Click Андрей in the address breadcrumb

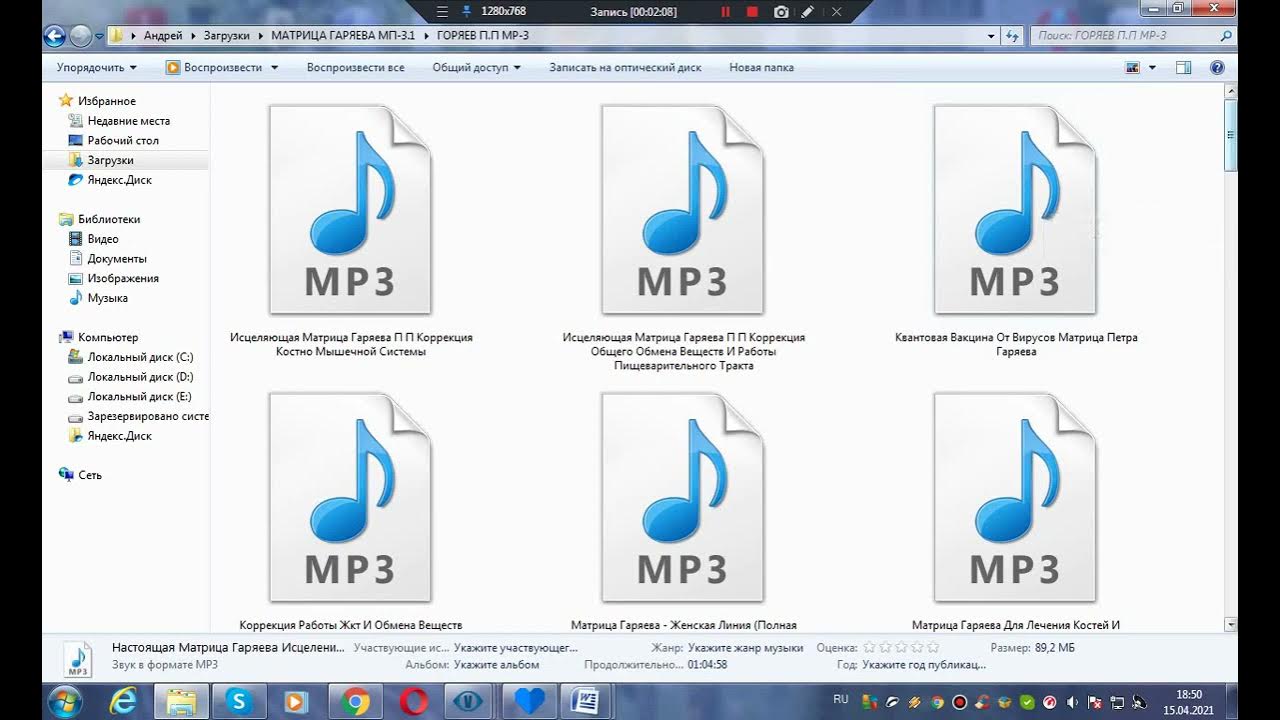coord(162,36)
